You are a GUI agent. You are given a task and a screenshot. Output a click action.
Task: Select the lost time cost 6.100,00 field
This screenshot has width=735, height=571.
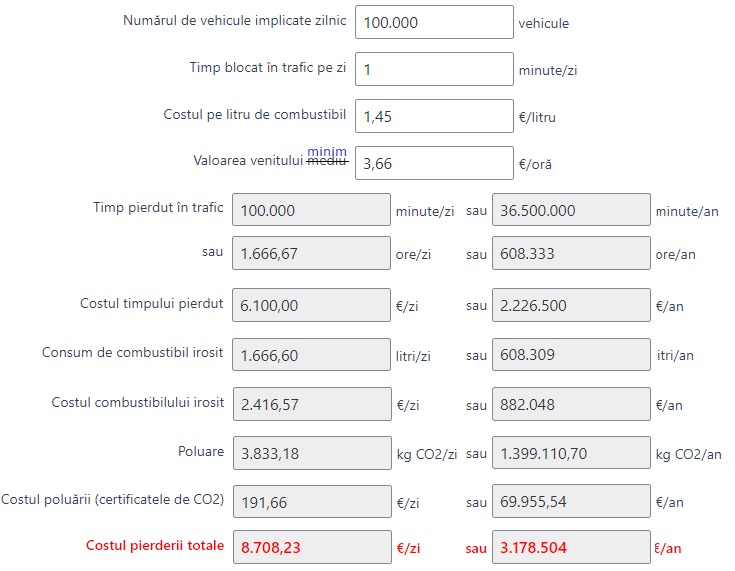click(x=311, y=305)
